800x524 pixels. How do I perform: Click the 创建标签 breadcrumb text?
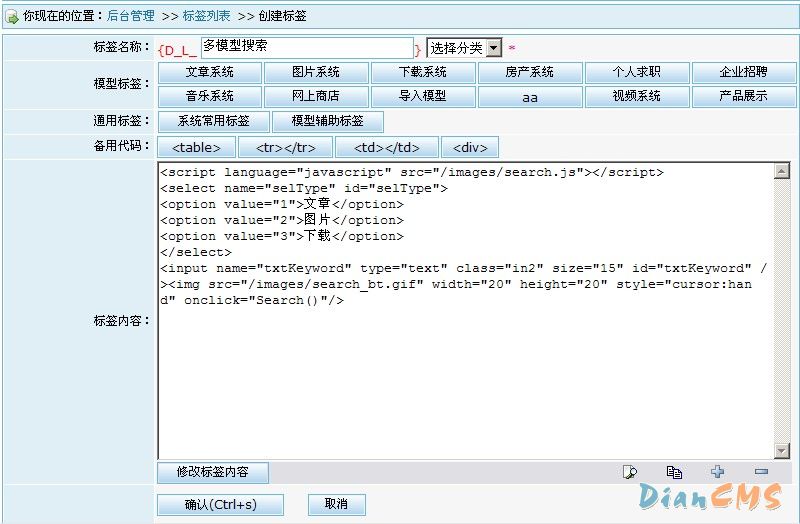click(x=282, y=16)
